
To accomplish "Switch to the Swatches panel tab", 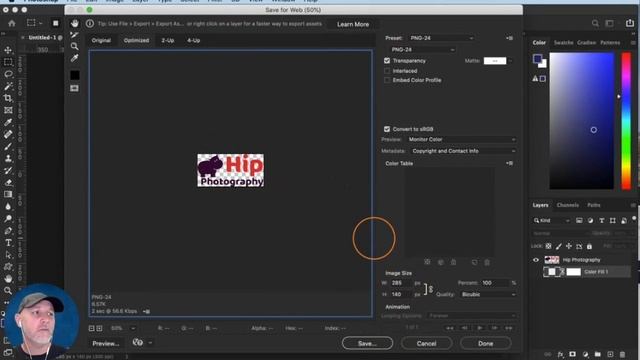I will 563,42.
